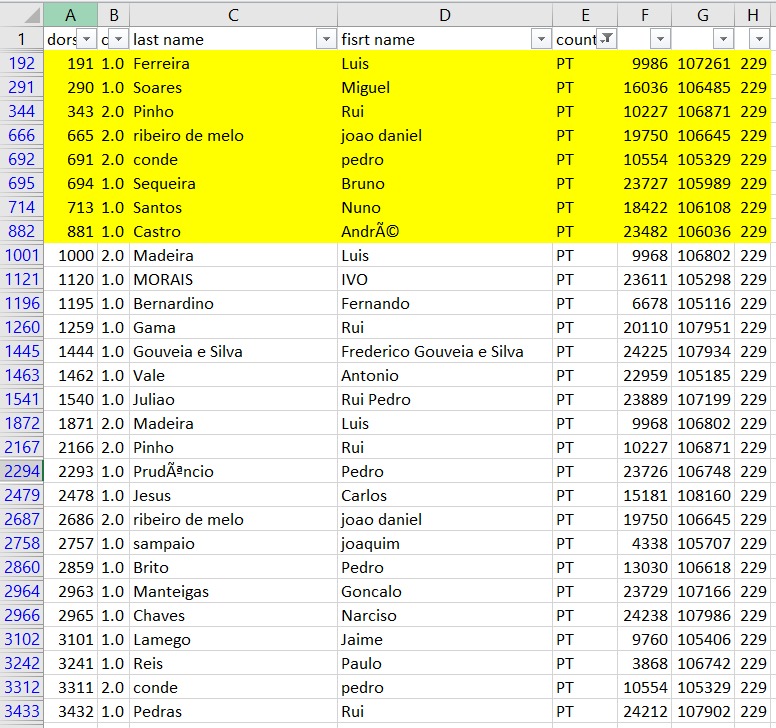Open filter dropdown in column A header cell
The image size is (776, 728).
point(87,39)
